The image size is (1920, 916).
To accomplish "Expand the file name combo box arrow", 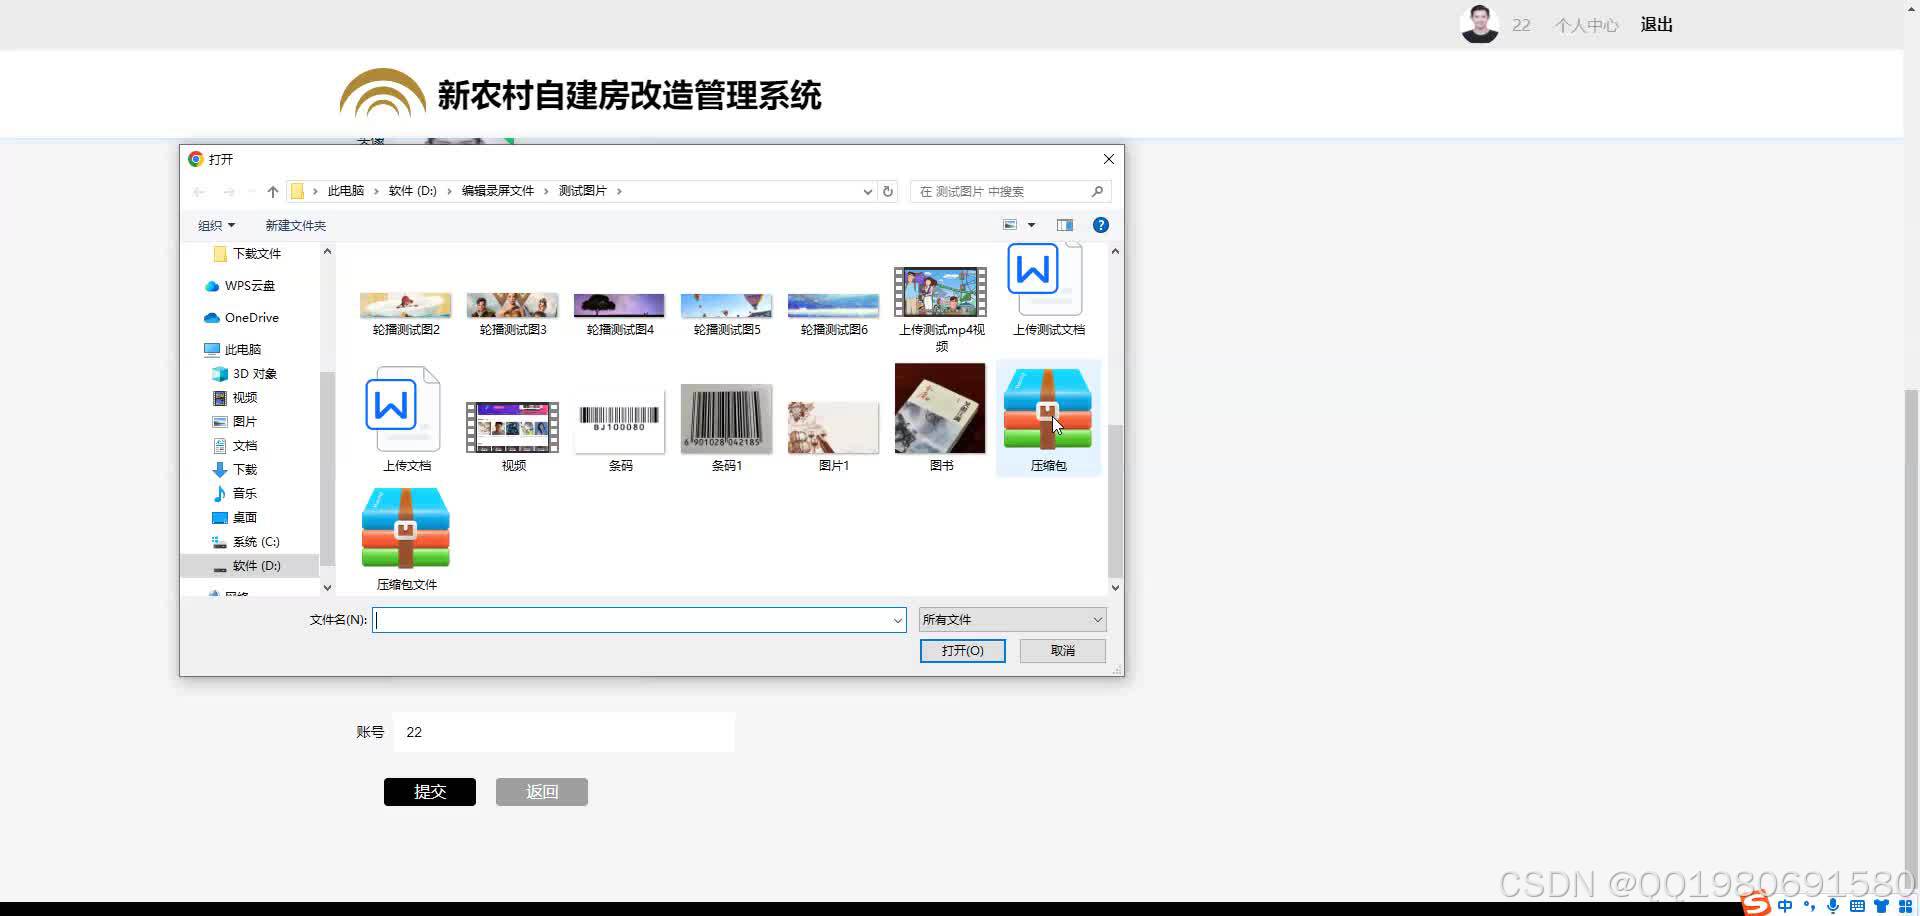I will [x=896, y=620].
